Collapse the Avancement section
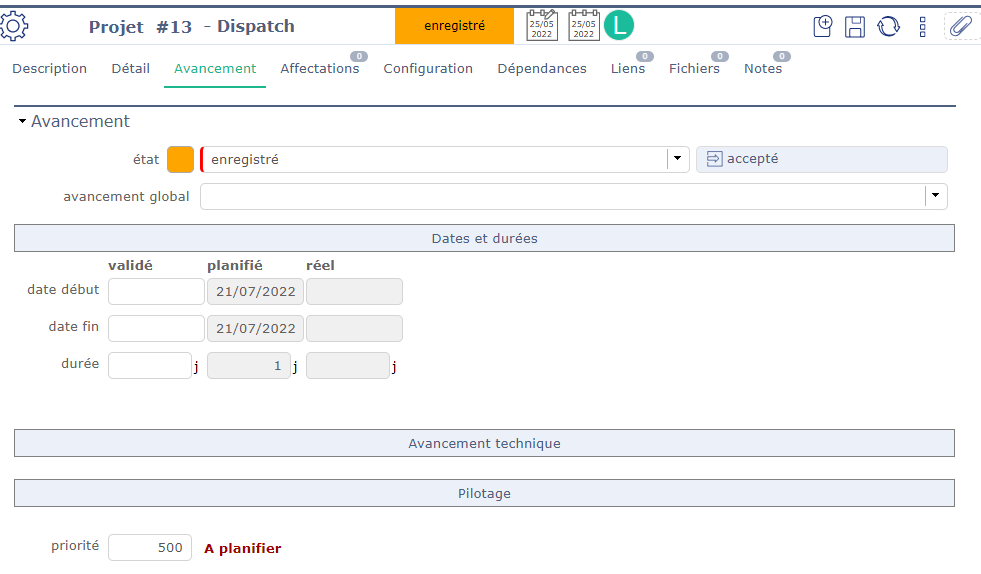Viewport: 981px width, 574px height. [x=22, y=122]
